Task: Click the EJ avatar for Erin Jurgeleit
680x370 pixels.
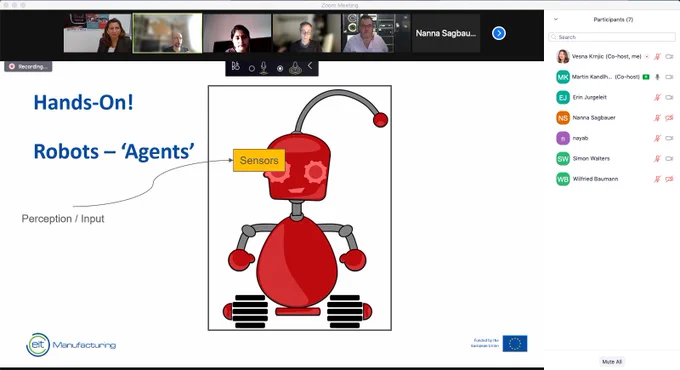Action: pos(563,97)
